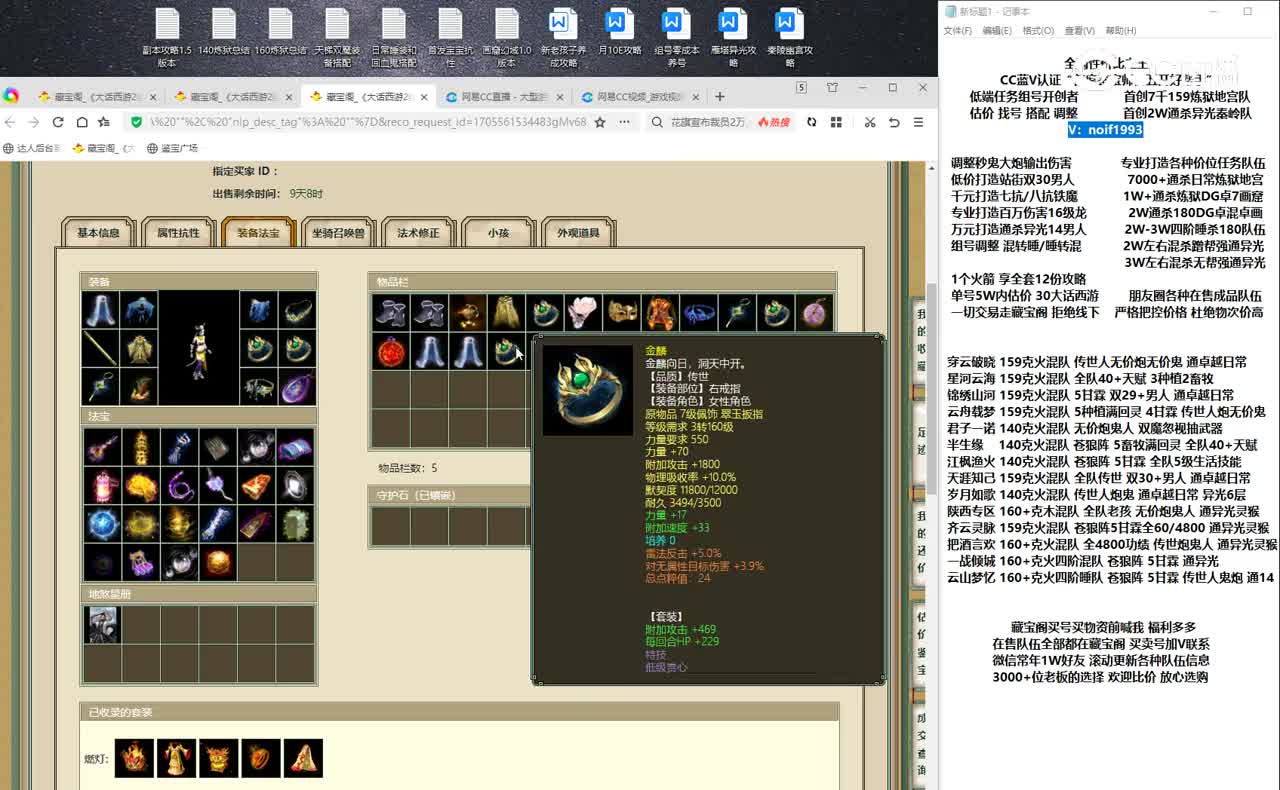Open the 小孩 tab
The image size is (1280, 790).
point(498,232)
